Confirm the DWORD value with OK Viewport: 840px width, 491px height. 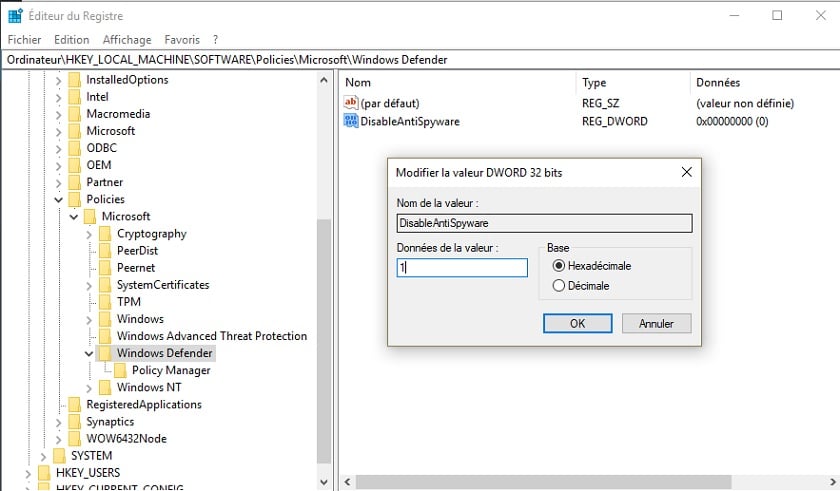[x=578, y=323]
